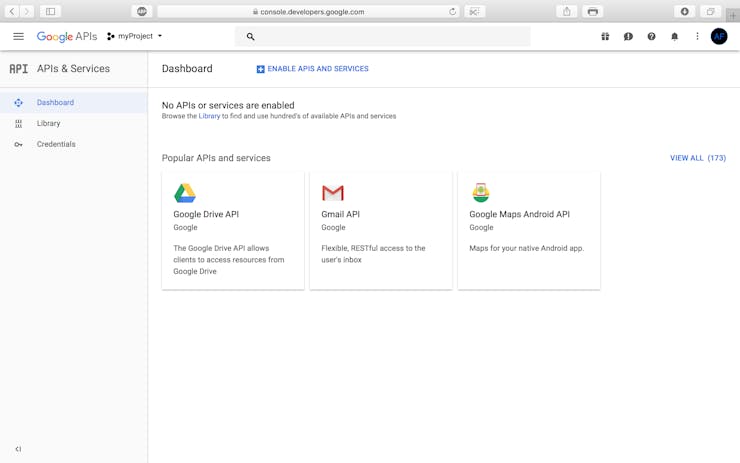740x463 pixels.
Task: Click the API logo beside APIs & Services
Action: [x=18, y=69]
